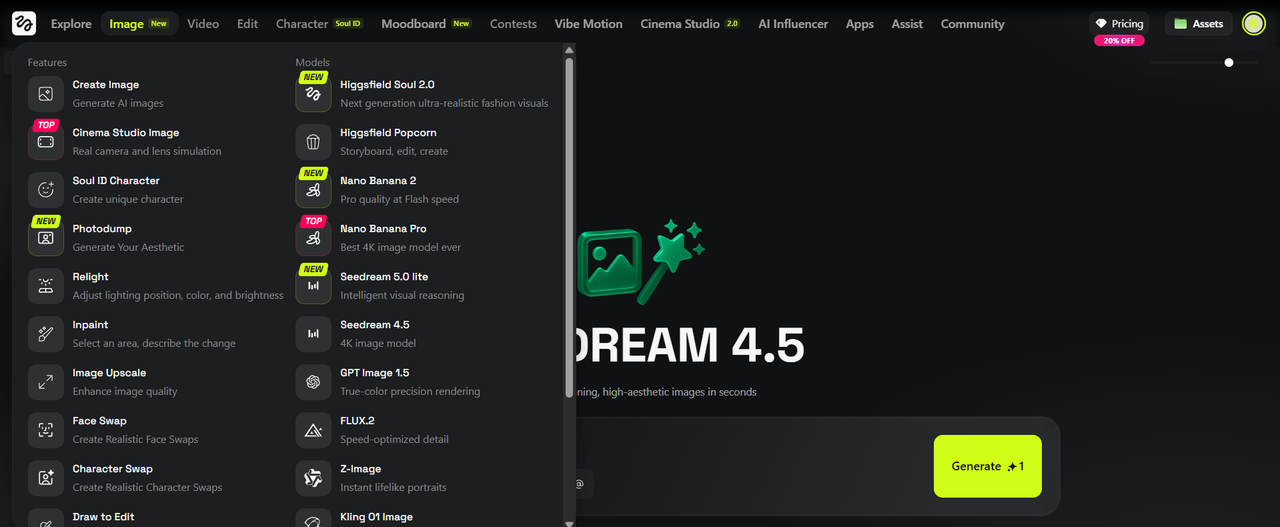Go to AI Influencer page
This screenshot has height=527, width=1280.
tap(795, 24)
